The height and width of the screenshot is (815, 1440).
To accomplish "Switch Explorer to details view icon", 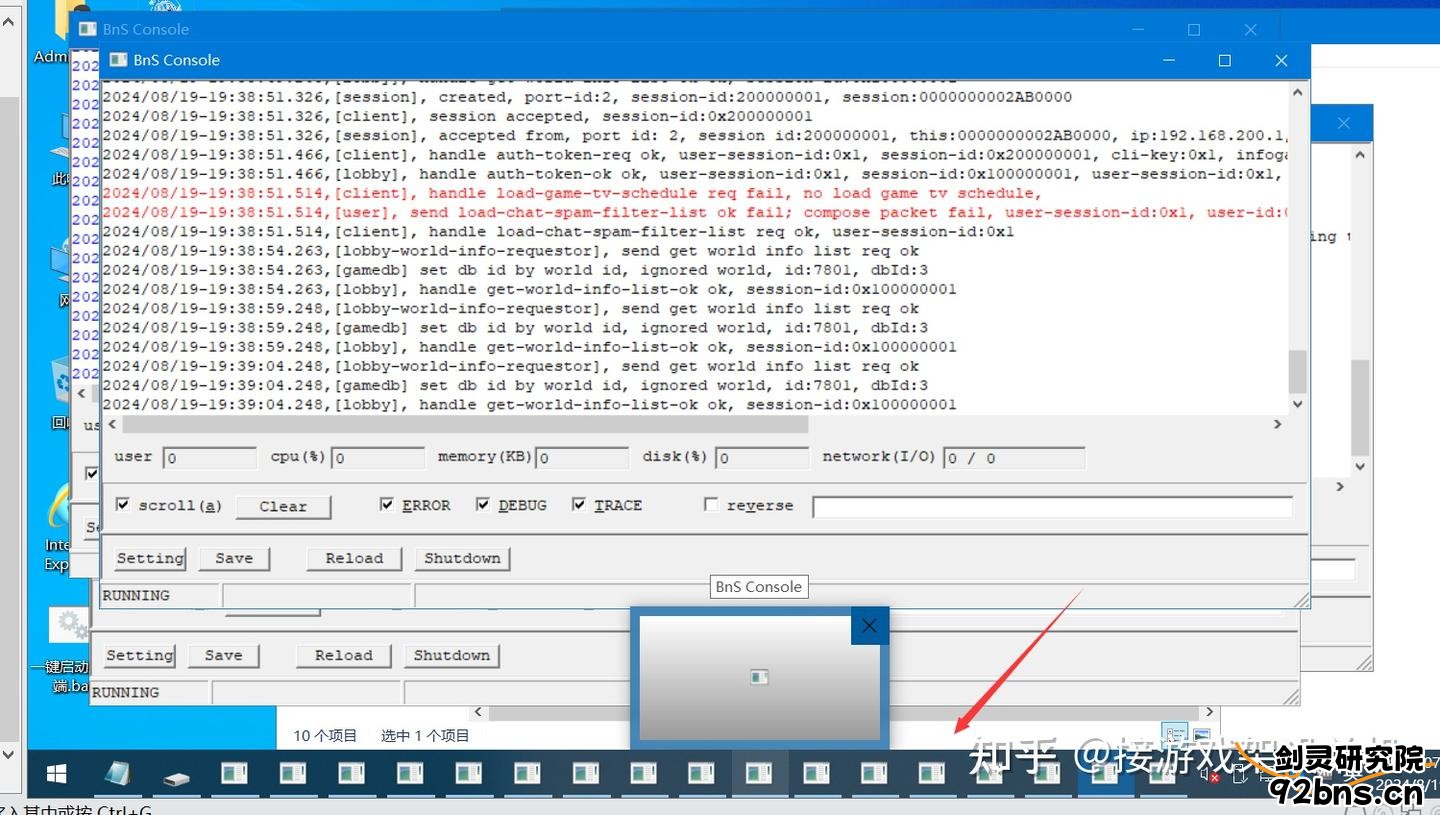I will (x=1174, y=735).
